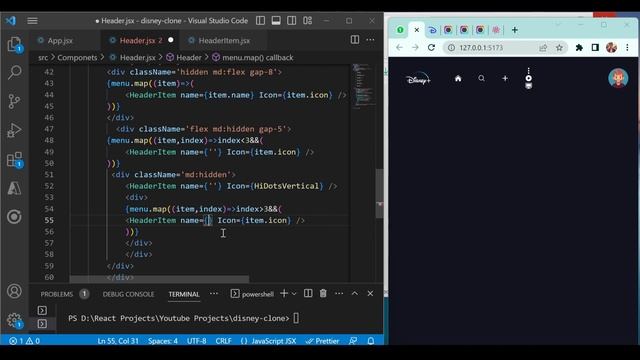Open the Run and Debug view
Screen dimensions: 640x360
point(14,131)
